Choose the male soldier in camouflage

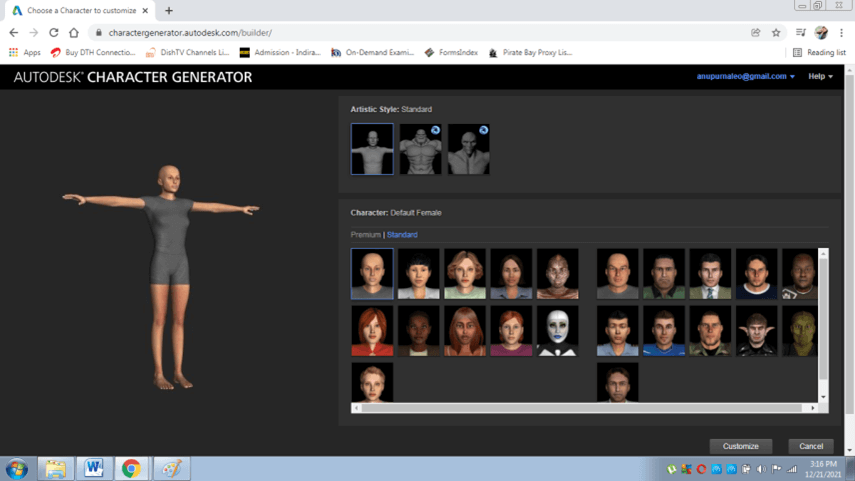[x=710, y=331]
